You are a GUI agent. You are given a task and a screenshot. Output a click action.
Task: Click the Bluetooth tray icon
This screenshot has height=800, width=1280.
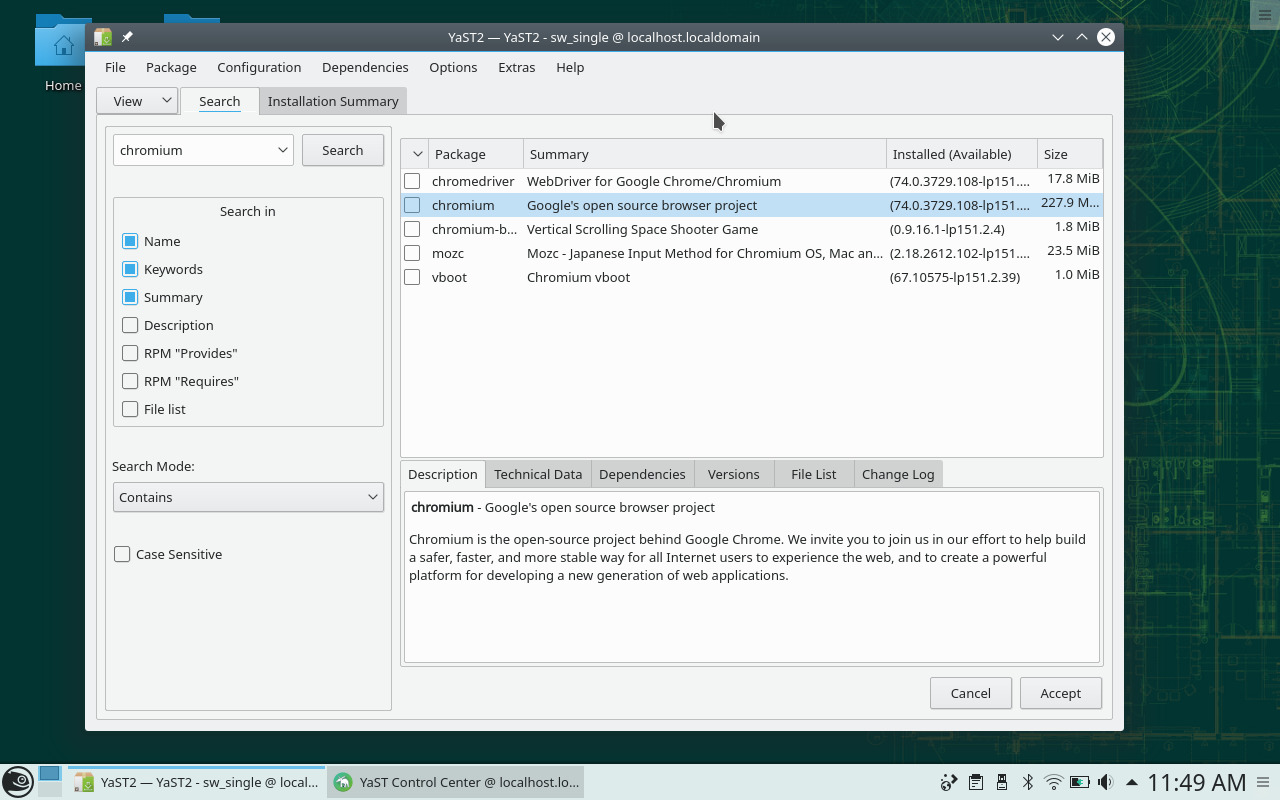(1027, 782)
